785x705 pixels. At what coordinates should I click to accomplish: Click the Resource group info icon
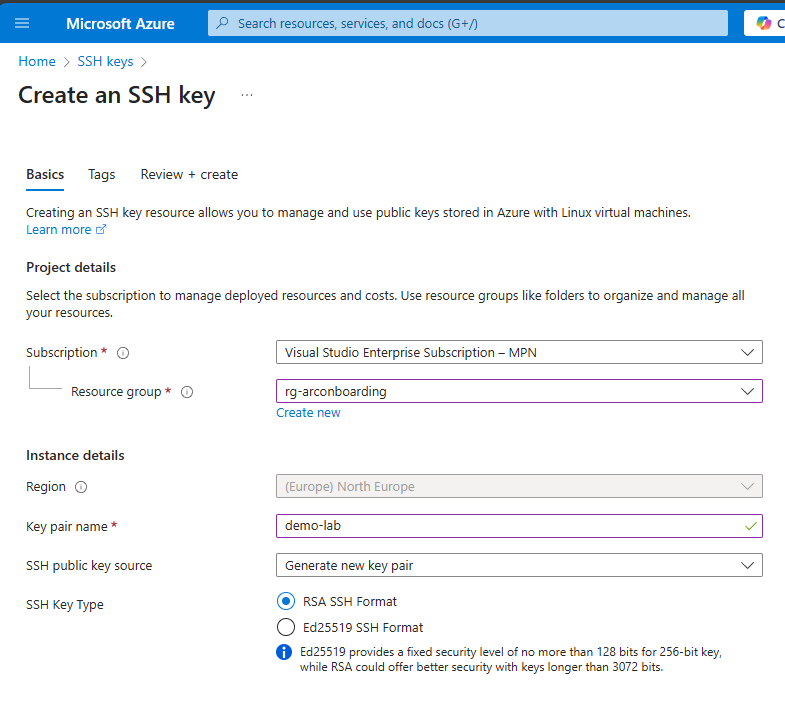186,392
